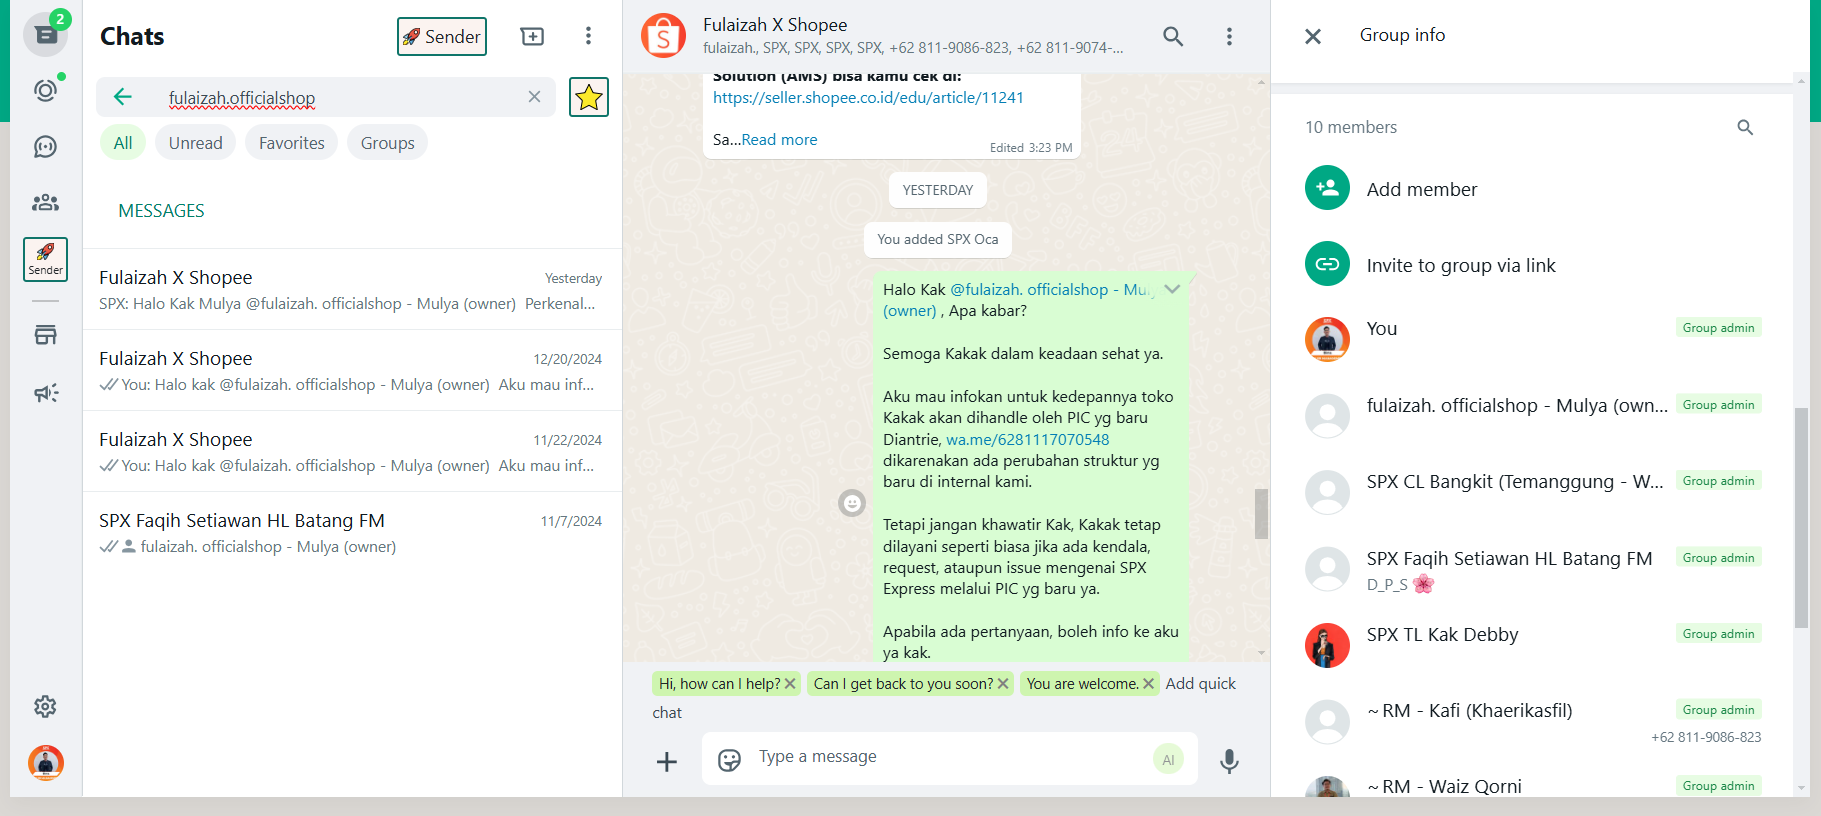Open Fulaizah X Shopee result dated 12/20/2024

[352, 370]
